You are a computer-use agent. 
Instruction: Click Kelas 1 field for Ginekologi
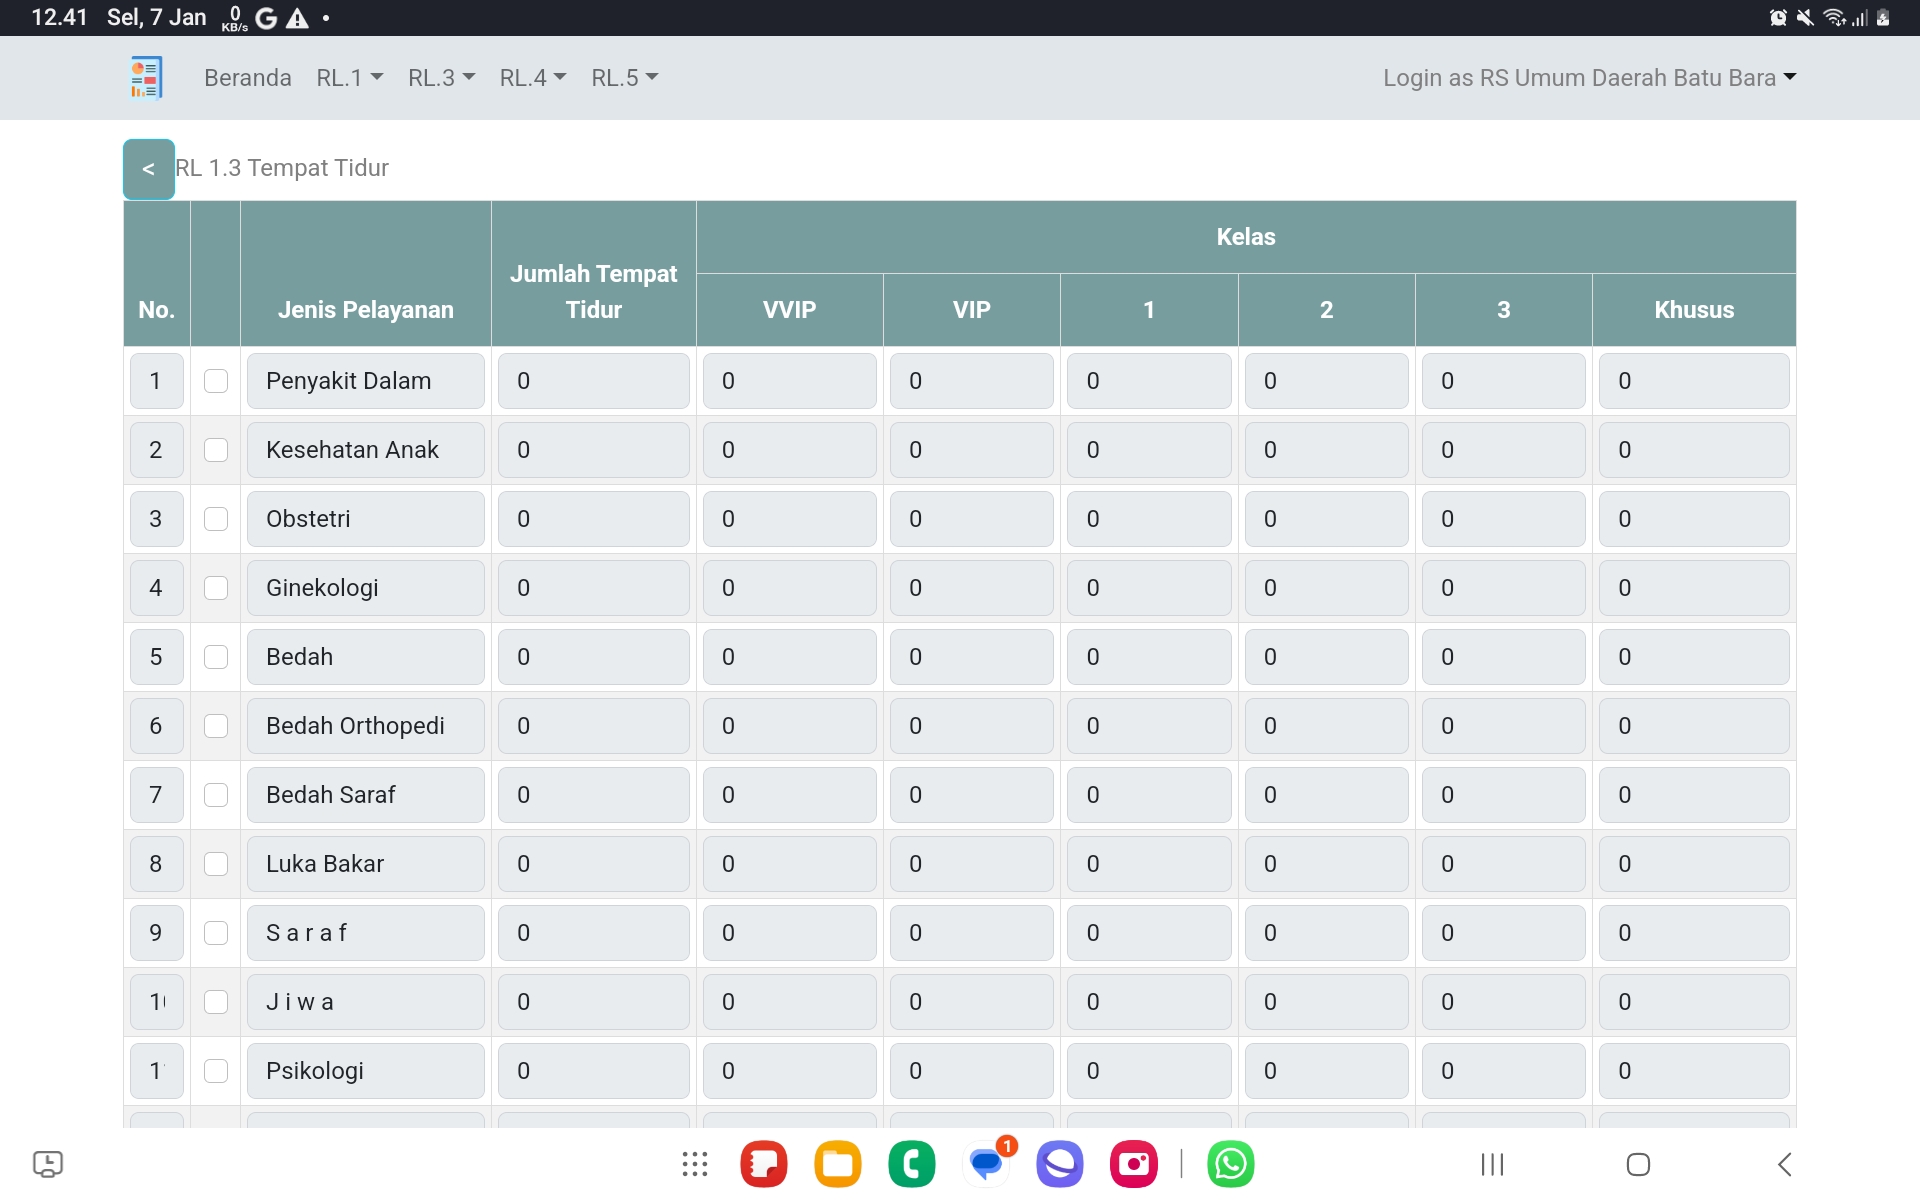tap(1149, 588)
